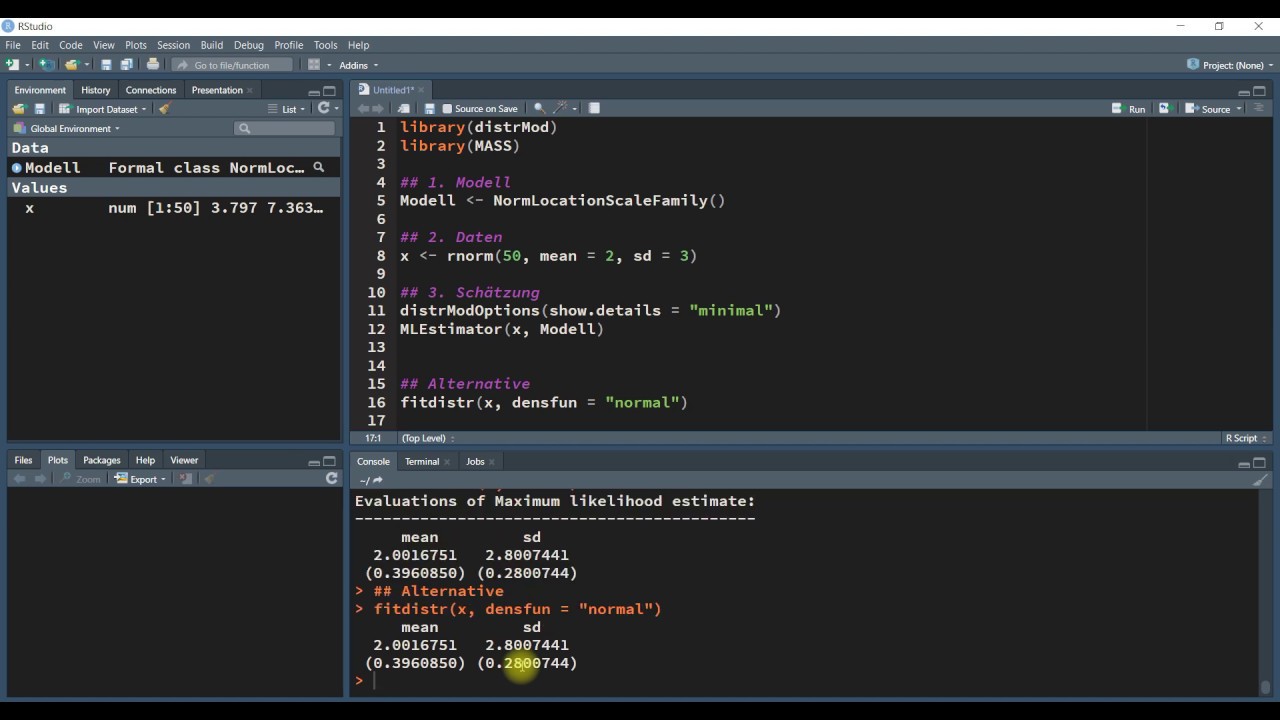The width and height of the screenshot is (1280, 720).
Task: Click the Save icon in main toolbar
Action: (106, 65)
